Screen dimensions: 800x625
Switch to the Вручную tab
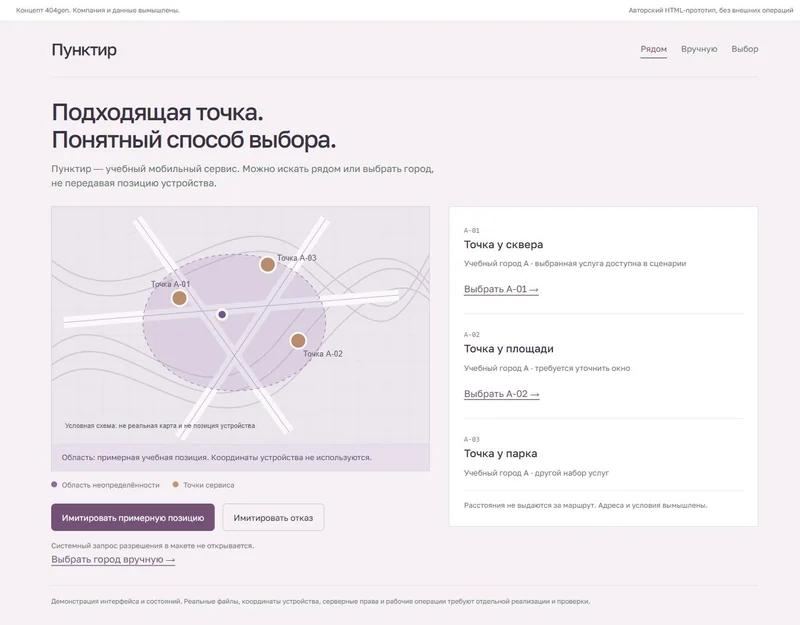(699, 49)
